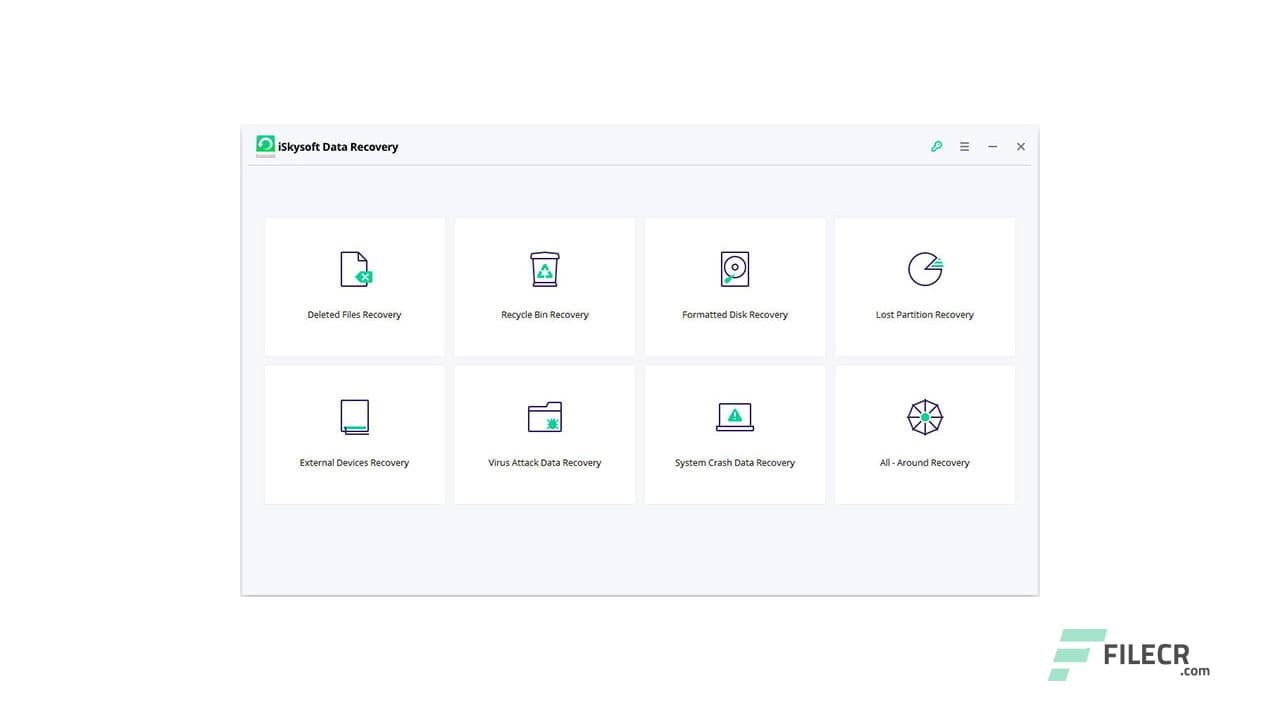The image size is (1280, 720).
Task: Click the Recycle Bin Recovery trash icon
Action: 544,268
